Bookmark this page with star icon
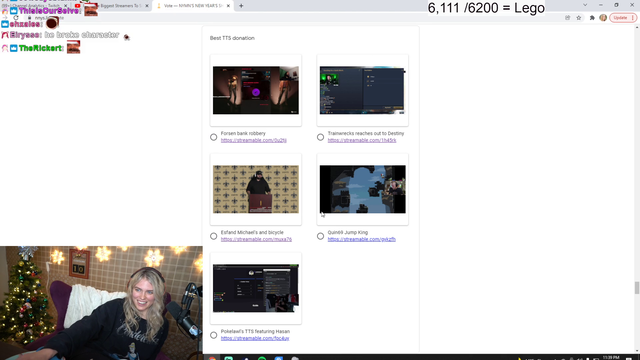The height and width of the screenshot is (360, 640). (x=579, y=18)
